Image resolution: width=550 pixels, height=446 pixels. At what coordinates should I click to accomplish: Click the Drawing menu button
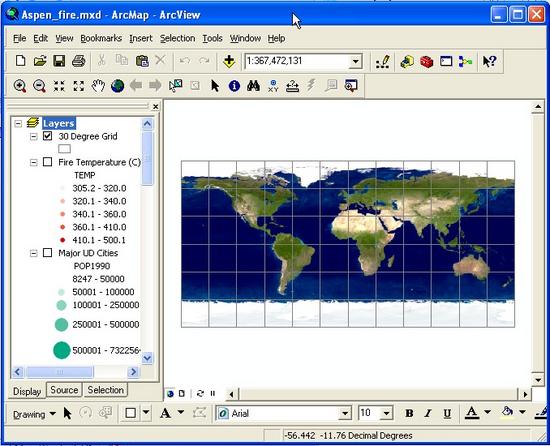pos(34,414)
